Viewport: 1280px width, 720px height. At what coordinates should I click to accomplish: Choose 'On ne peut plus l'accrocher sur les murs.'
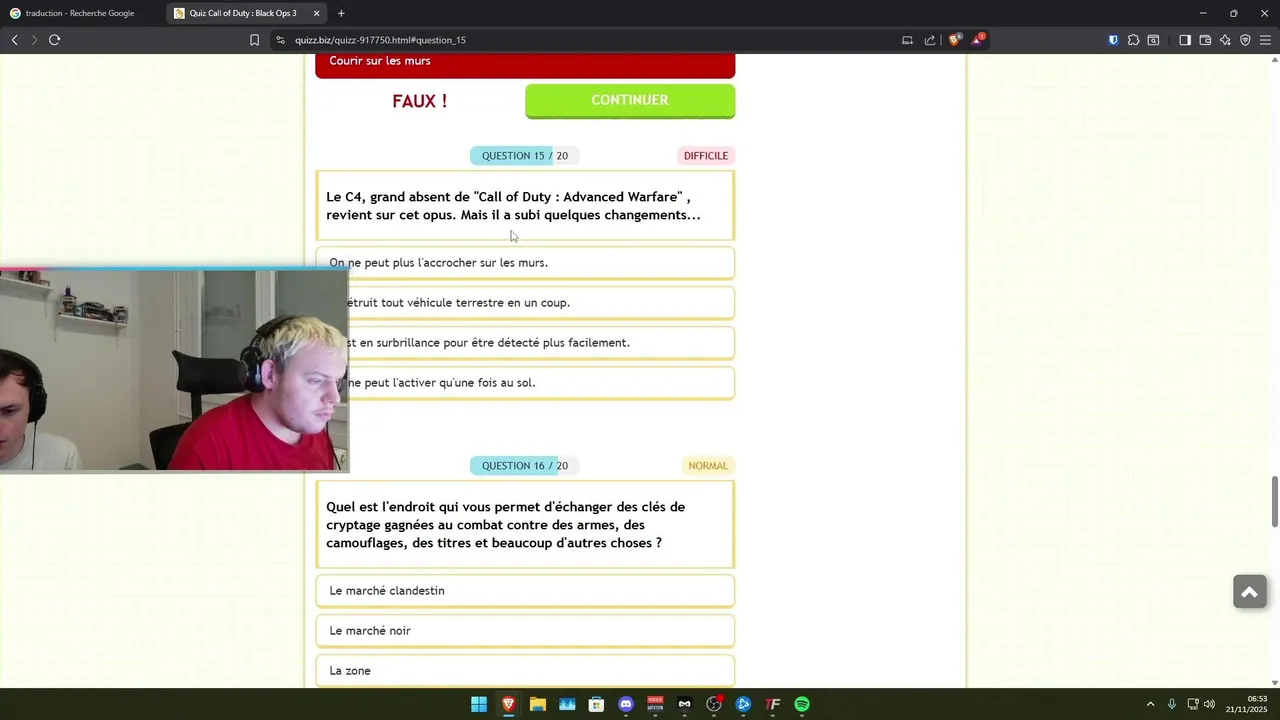coord(525,263)
